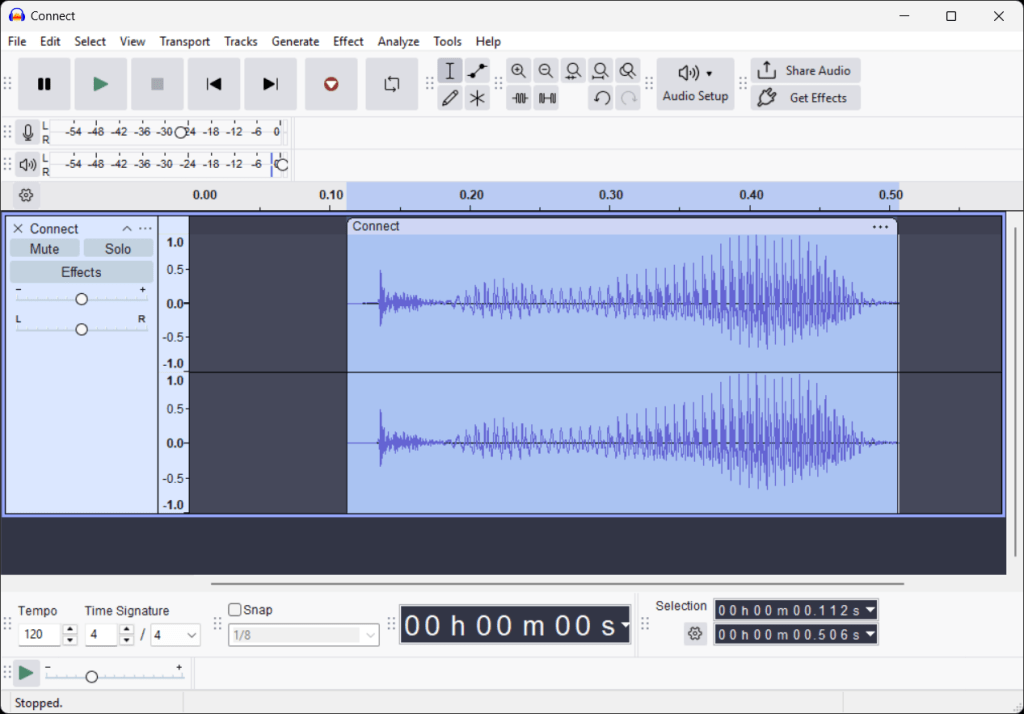Toggle the Loop button
This screenshot has width=1024, height=714.
391,84
